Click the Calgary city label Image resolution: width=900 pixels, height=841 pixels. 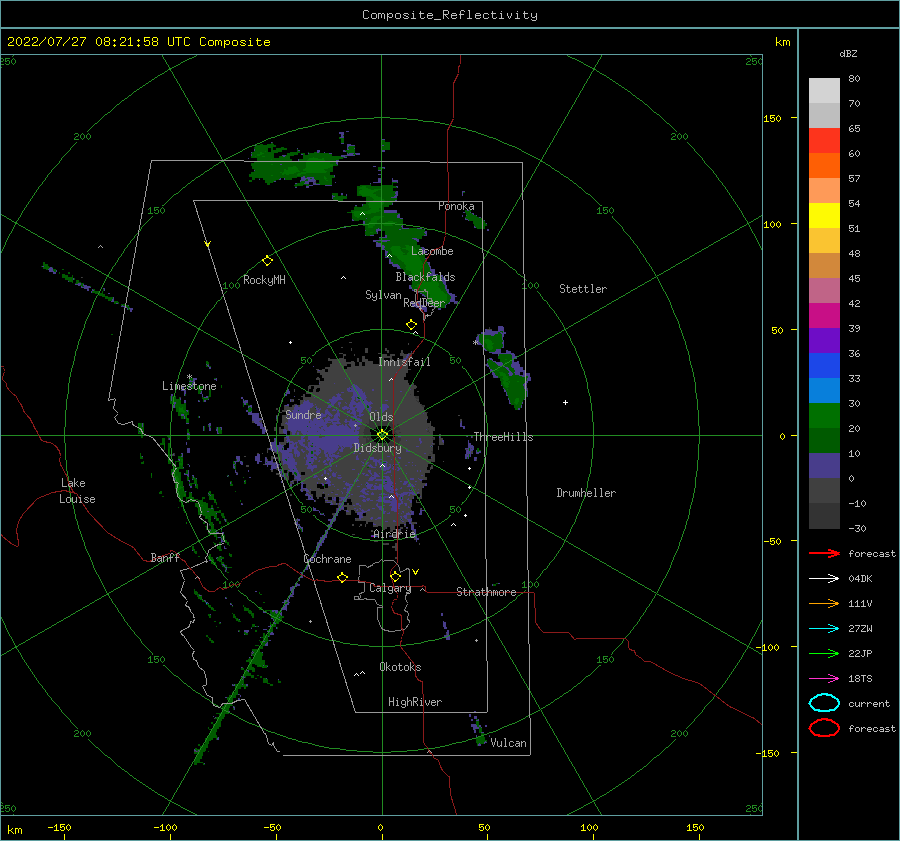pyautogui.click(x=390, y=588)
